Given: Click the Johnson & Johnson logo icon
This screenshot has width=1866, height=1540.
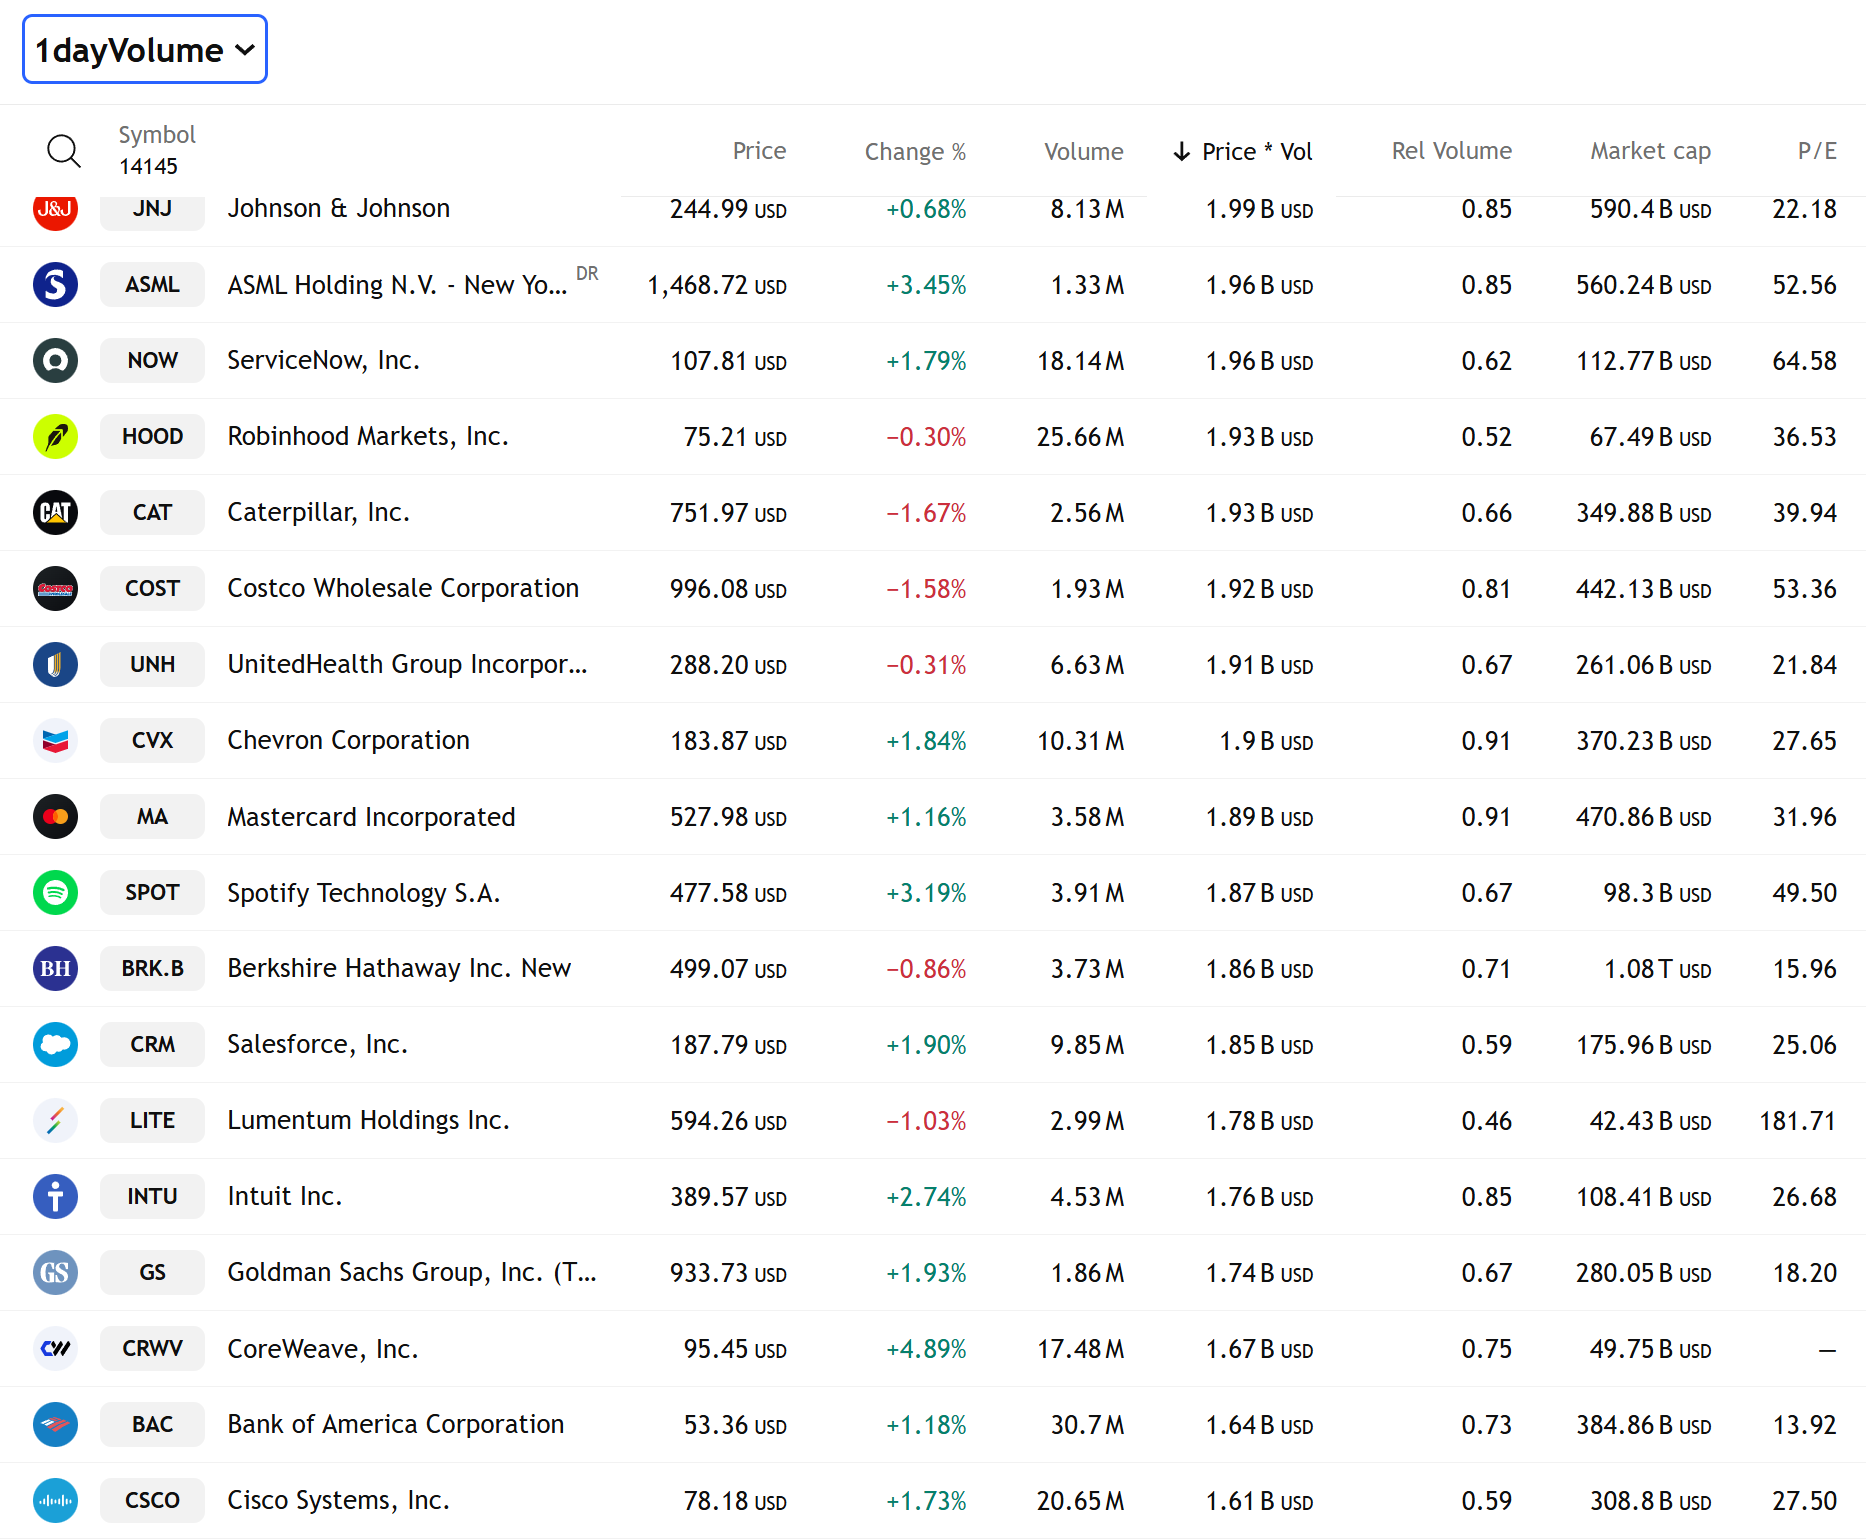Looking at the screenshot, I should 55,213.
